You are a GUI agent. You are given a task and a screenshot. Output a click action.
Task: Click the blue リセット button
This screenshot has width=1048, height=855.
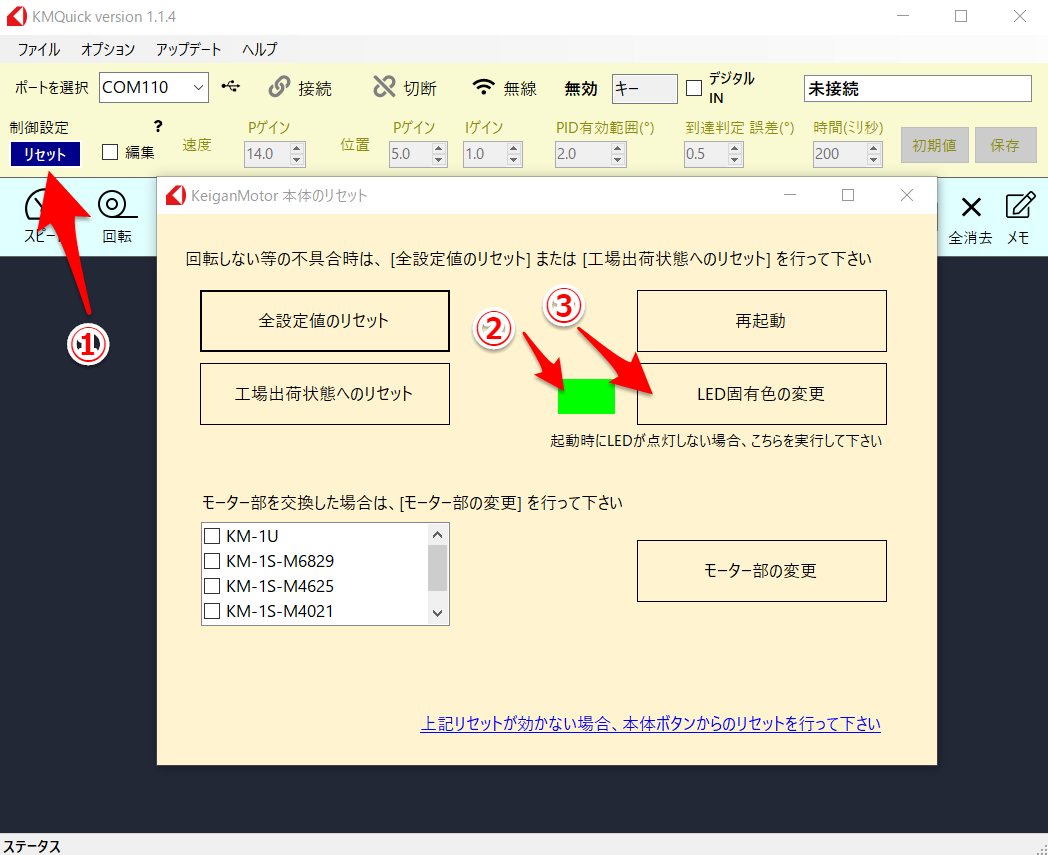pos(45,154)
